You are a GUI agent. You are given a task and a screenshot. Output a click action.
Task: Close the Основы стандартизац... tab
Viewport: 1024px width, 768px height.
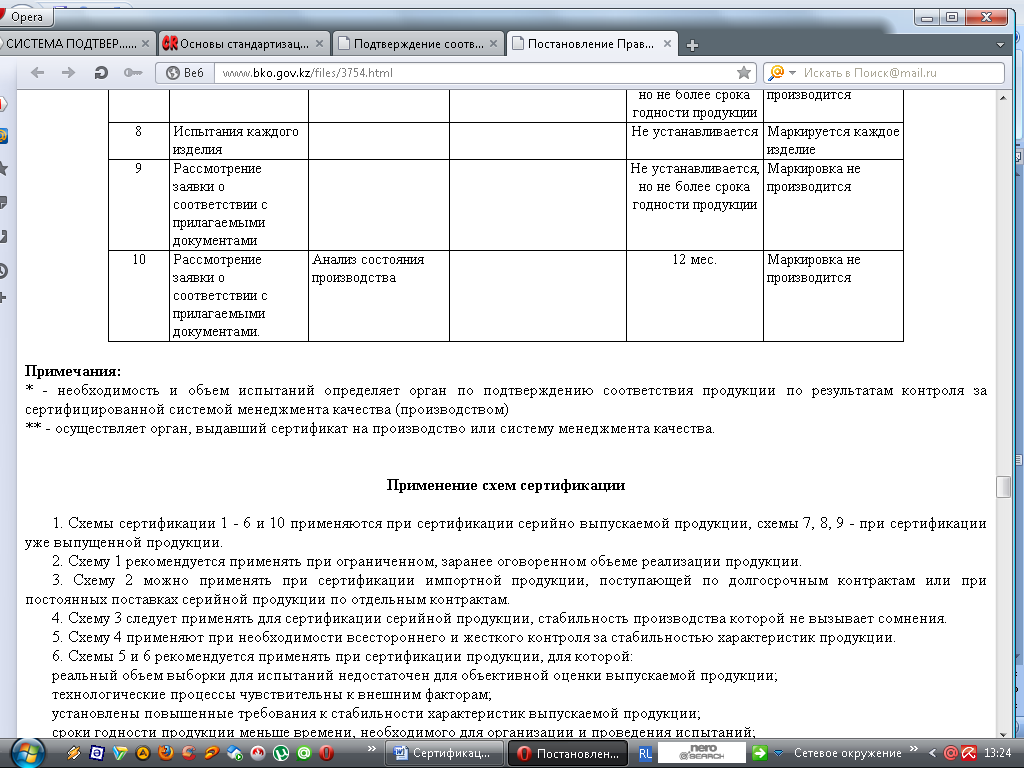pyautogui.click(x=319, y=44)
